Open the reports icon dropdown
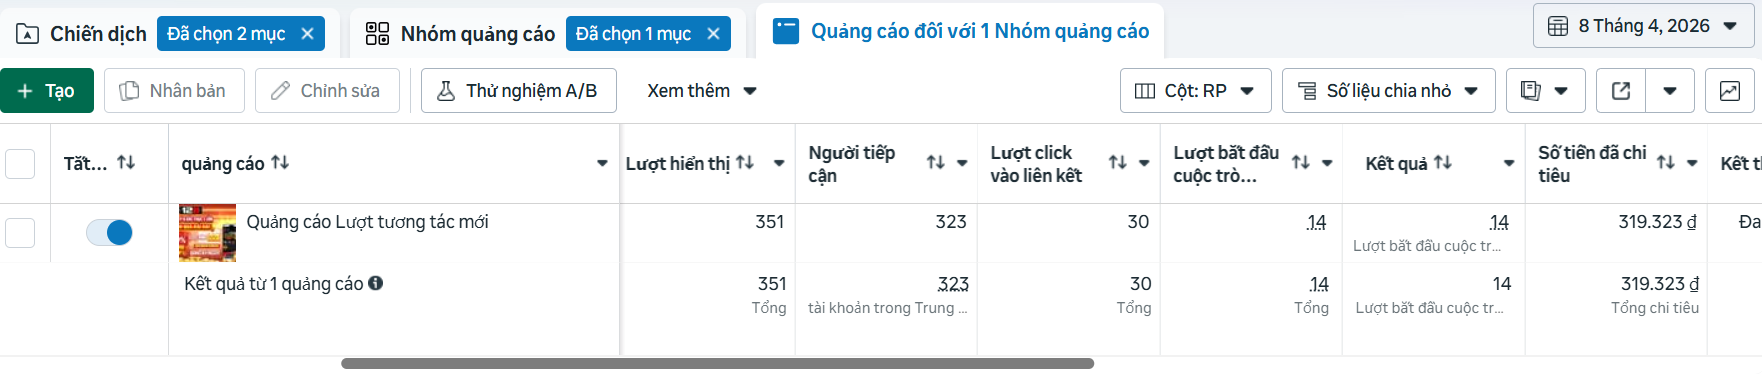The height and width of the screenshot is (381, 1762). click(x=1545, y=91)
